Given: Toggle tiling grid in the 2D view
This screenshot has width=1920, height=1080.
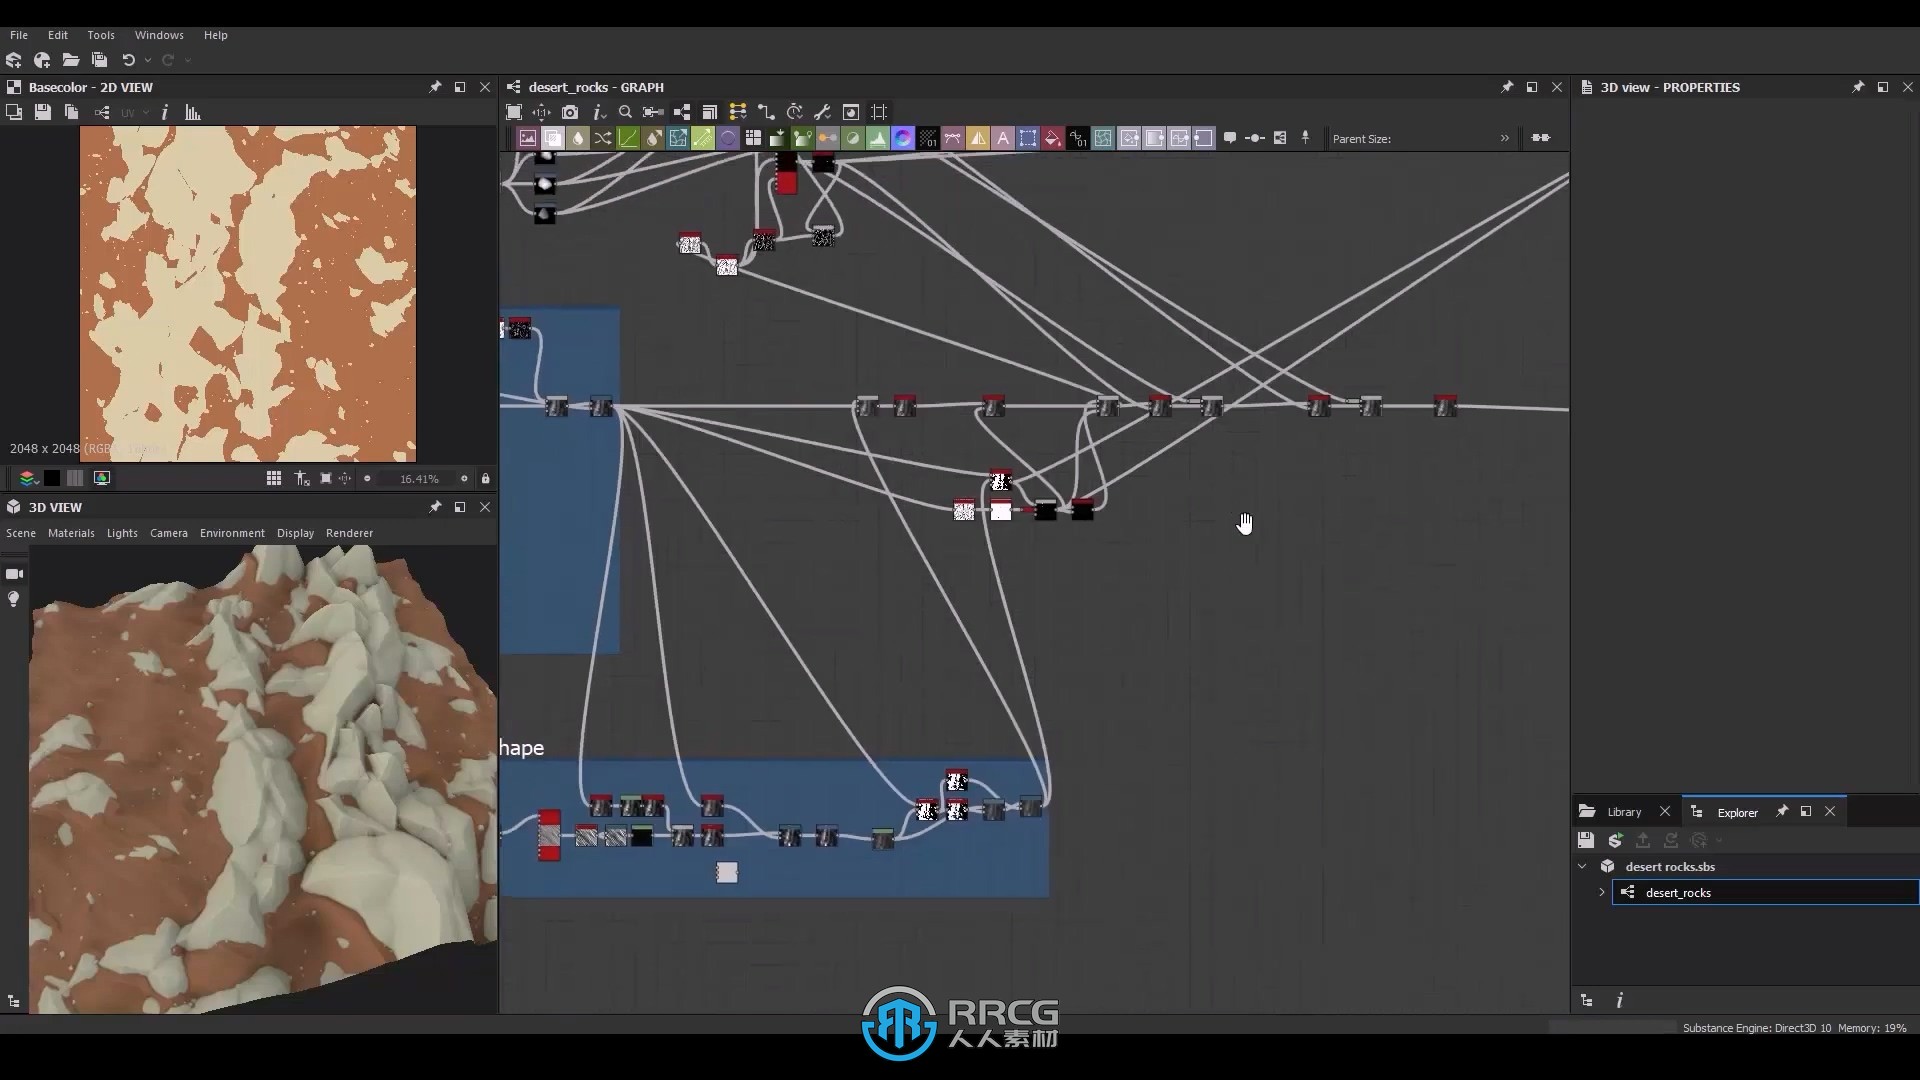Looking at the screenshot, I should (274, 478).
